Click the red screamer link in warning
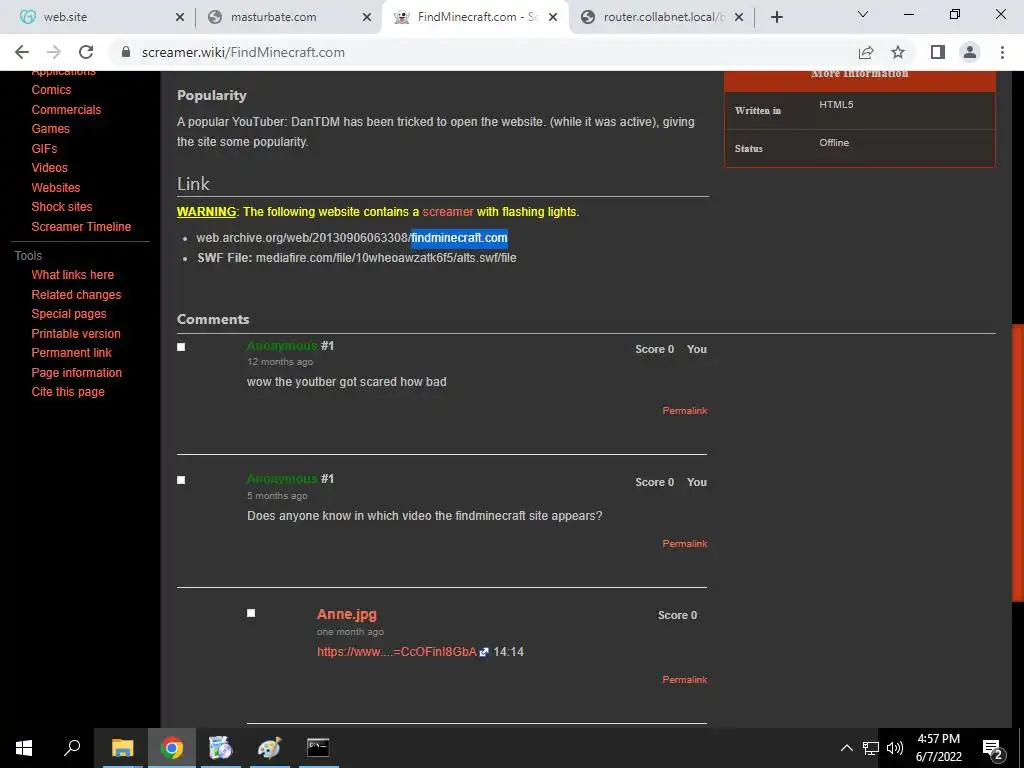1024x768 pixels. click(x=447, y=212)
